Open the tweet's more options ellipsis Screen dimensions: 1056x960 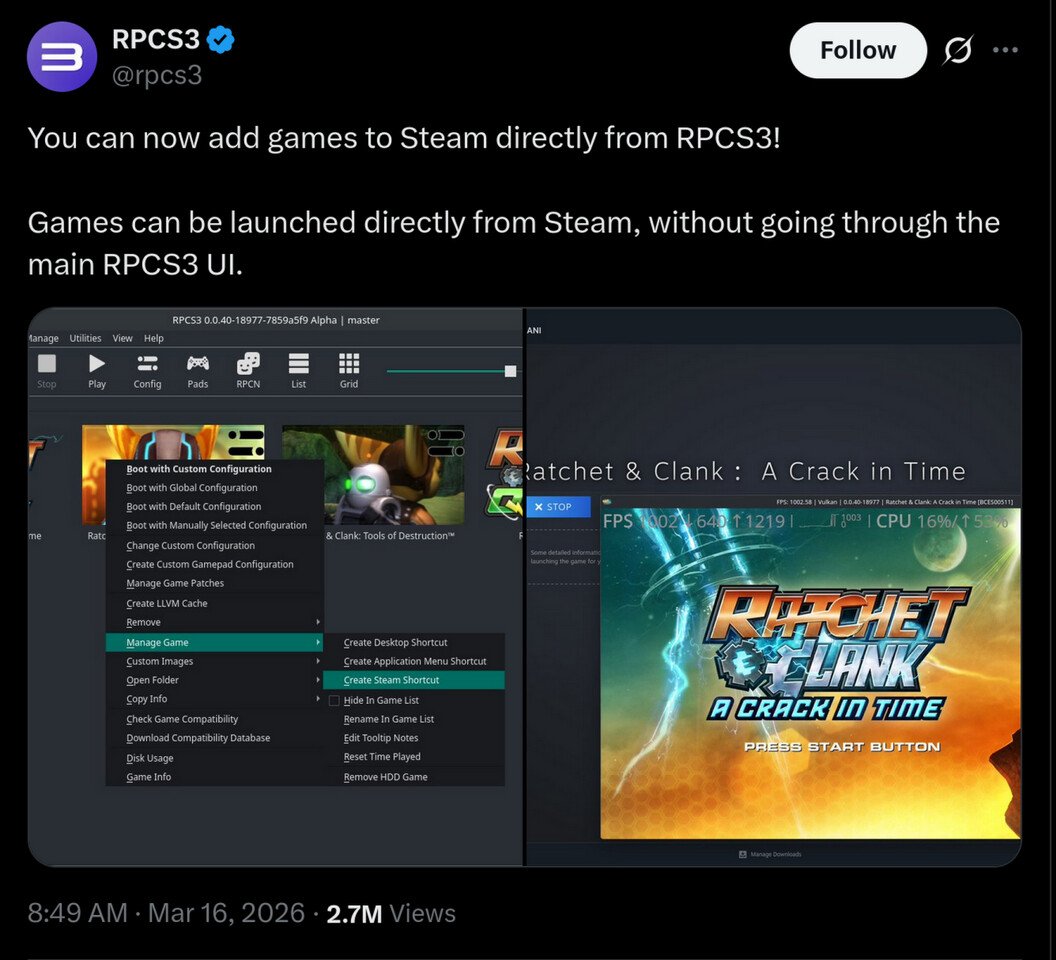[1005, 48]
